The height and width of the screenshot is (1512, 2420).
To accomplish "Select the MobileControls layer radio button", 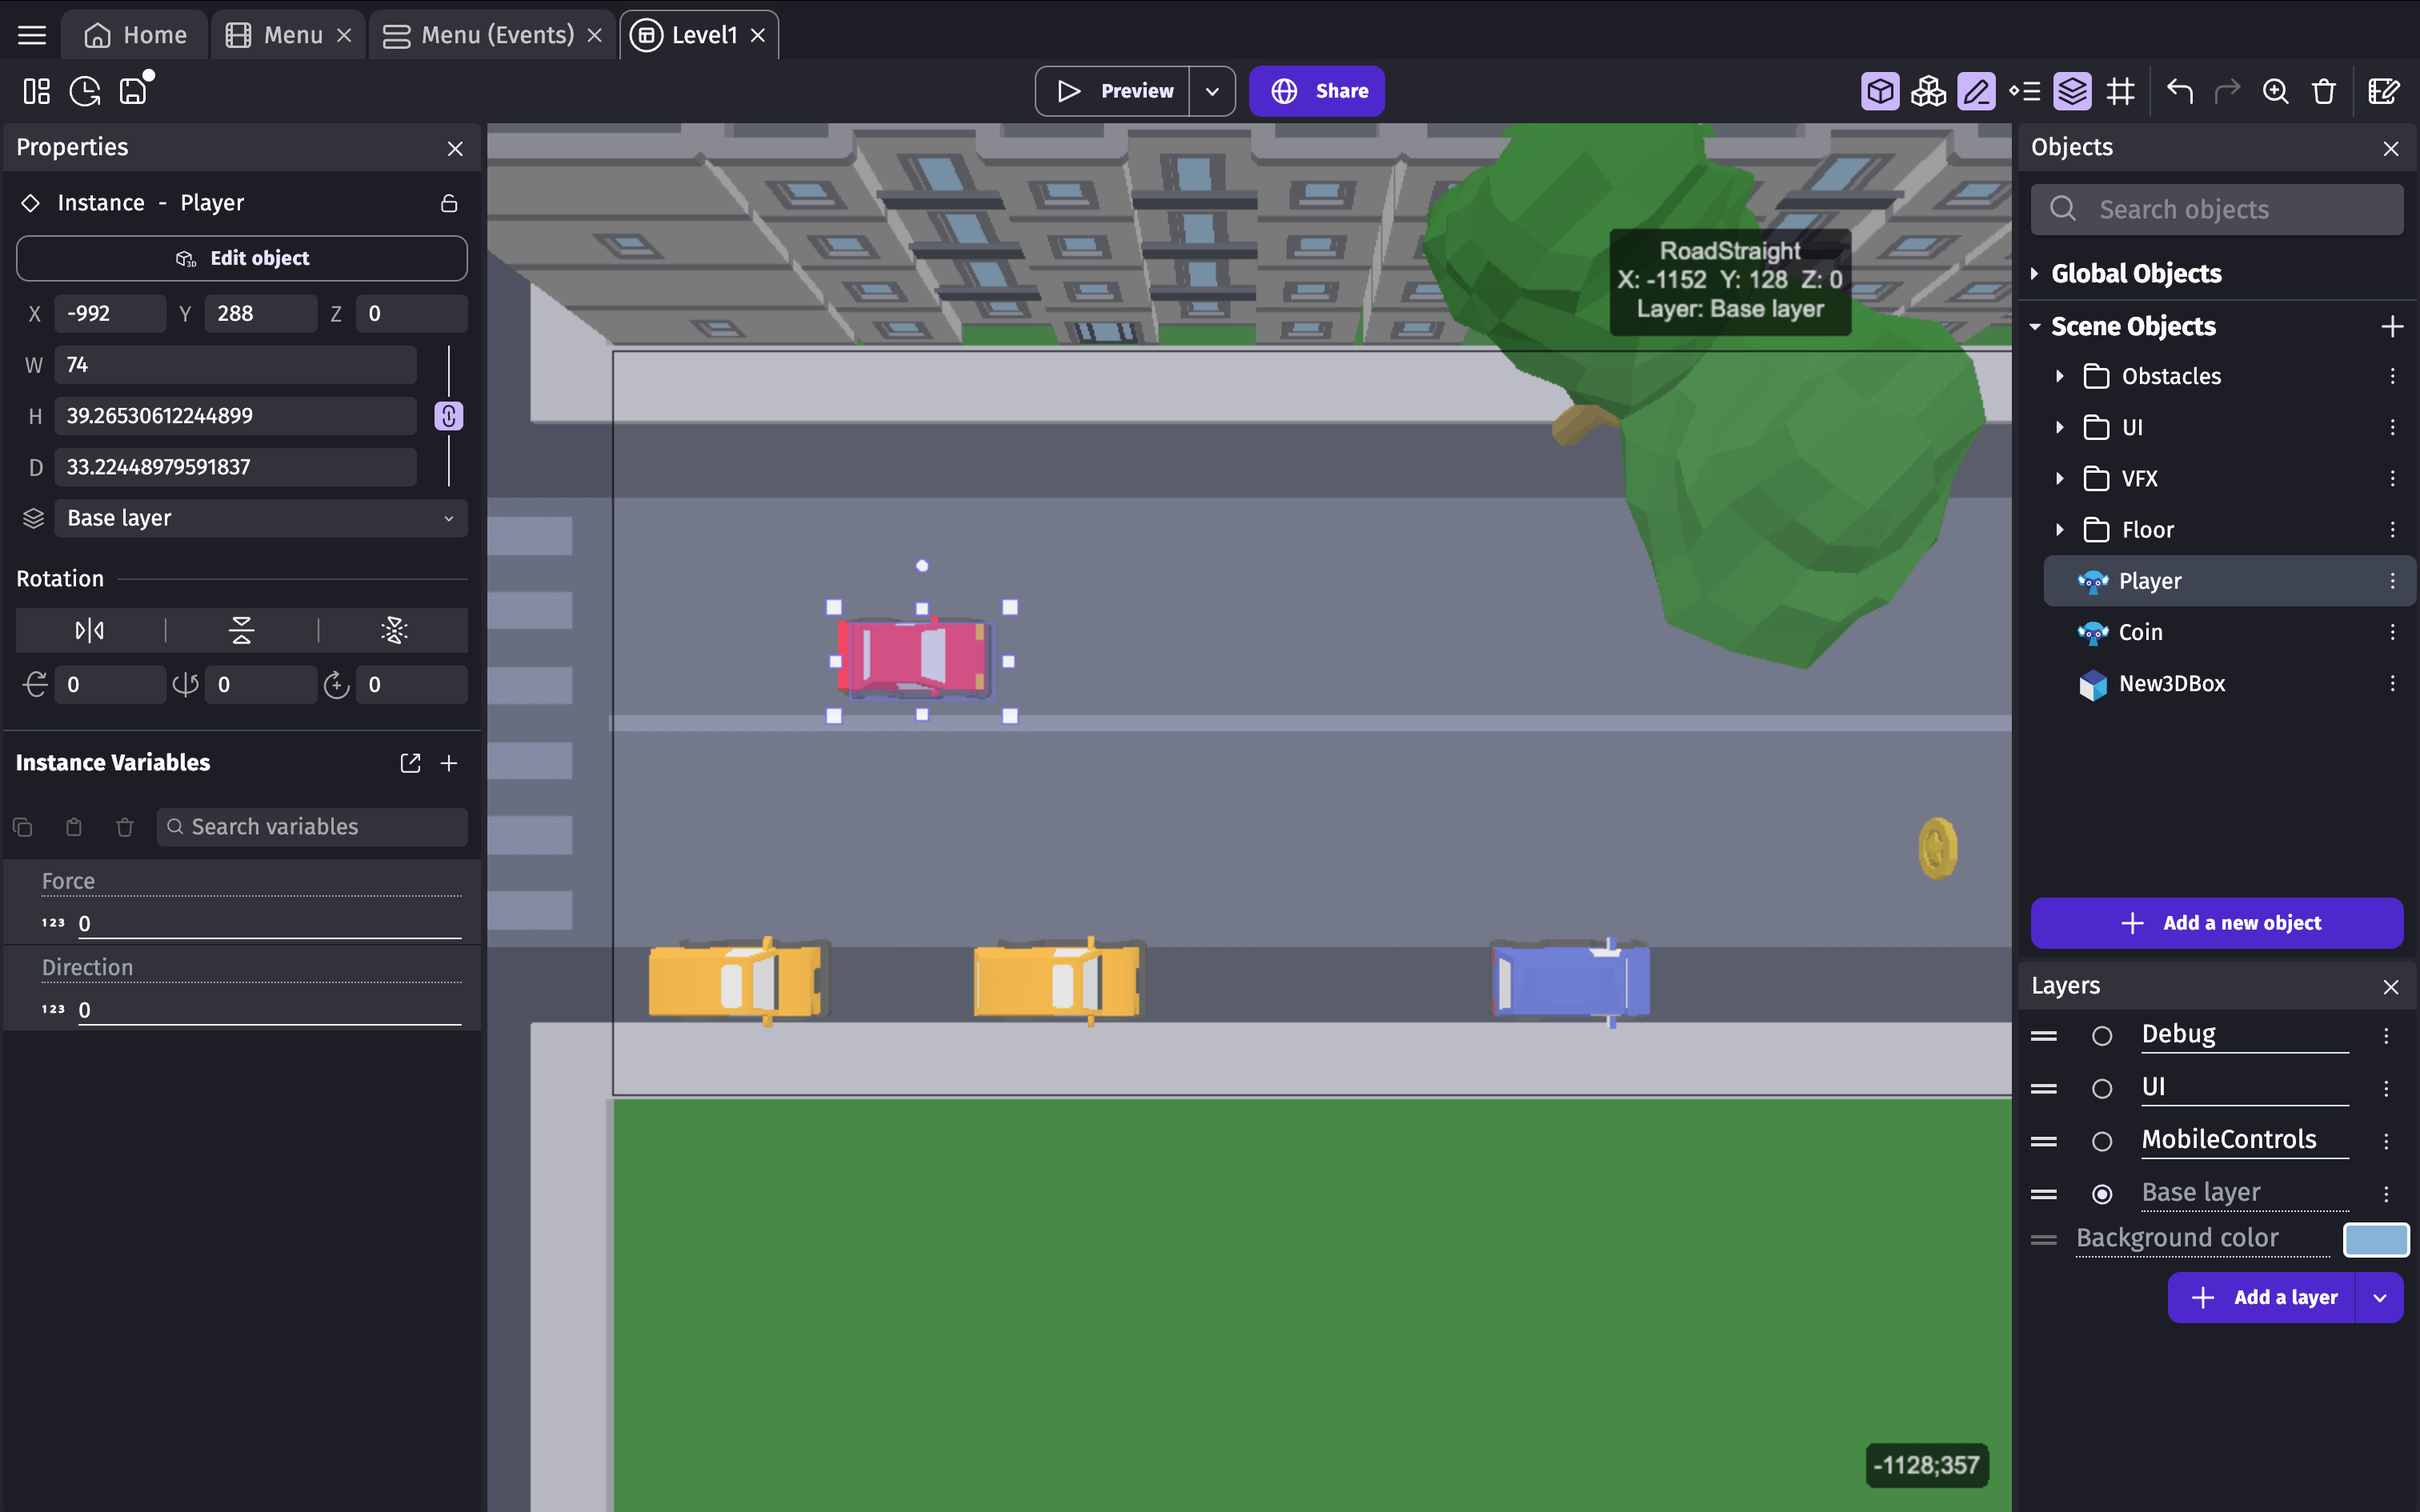I will pos(2102,1141).
